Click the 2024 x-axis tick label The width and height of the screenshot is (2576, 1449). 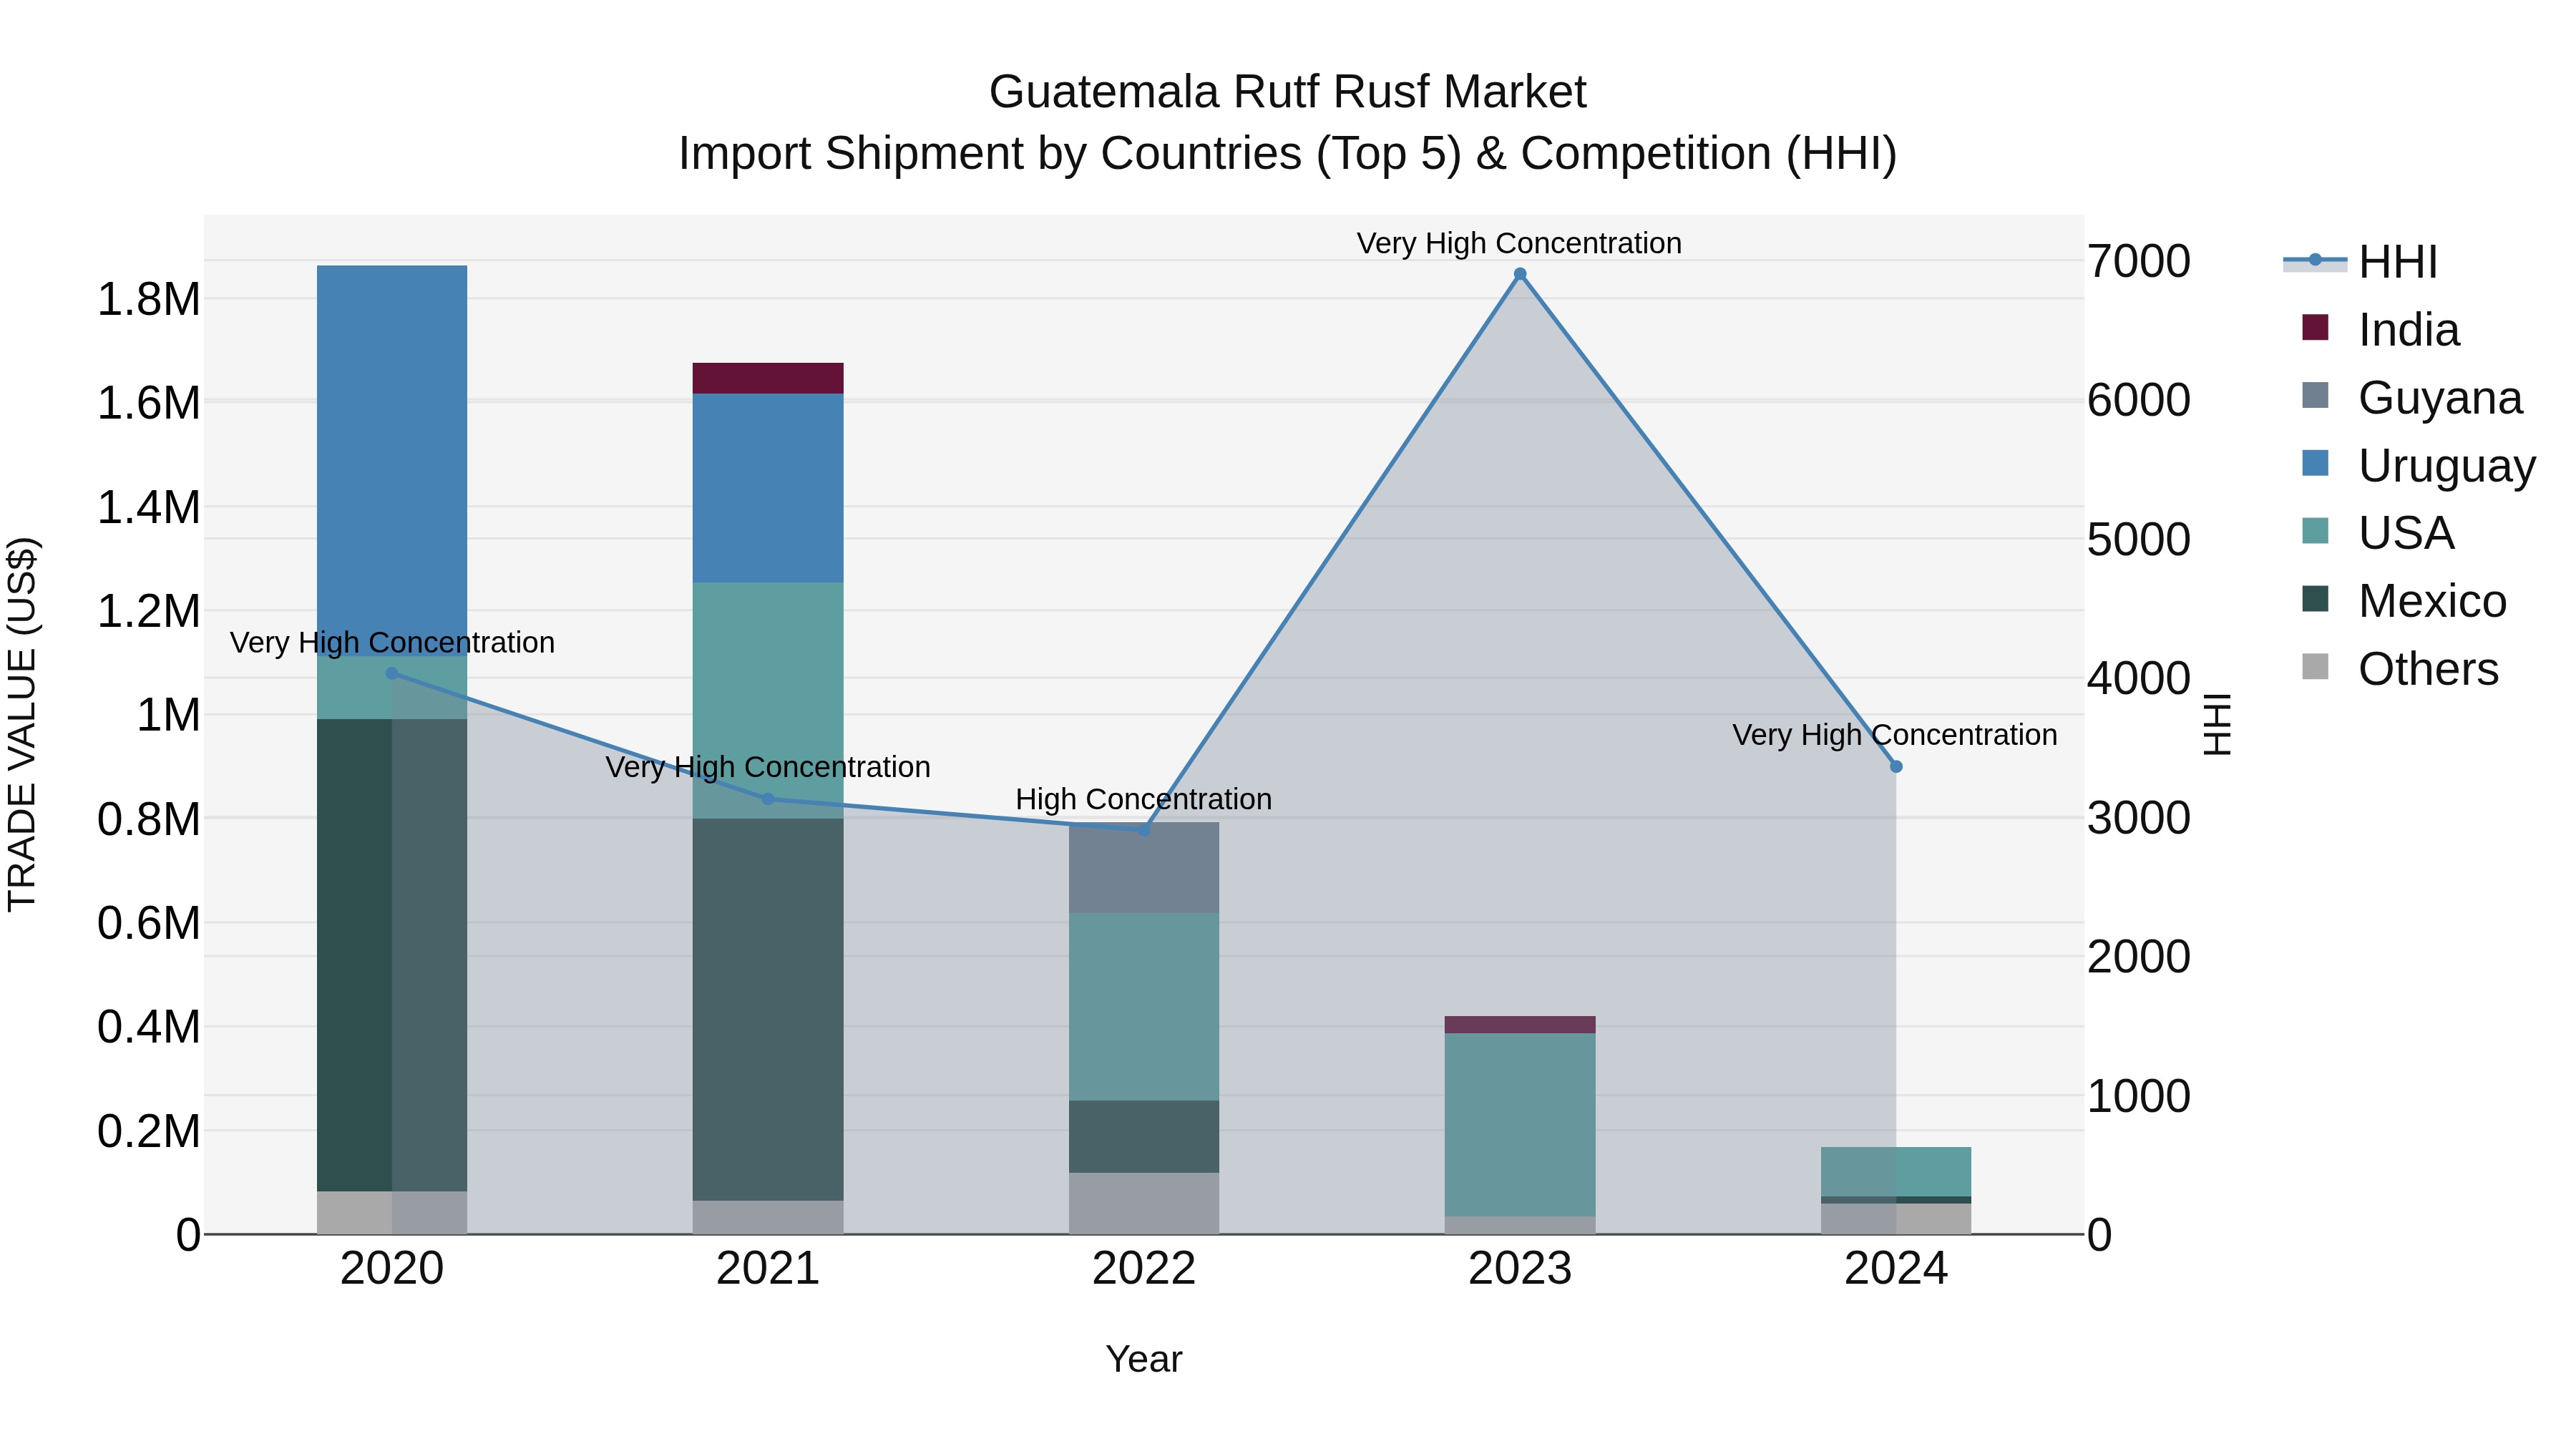click(x=1896, y=1269)
